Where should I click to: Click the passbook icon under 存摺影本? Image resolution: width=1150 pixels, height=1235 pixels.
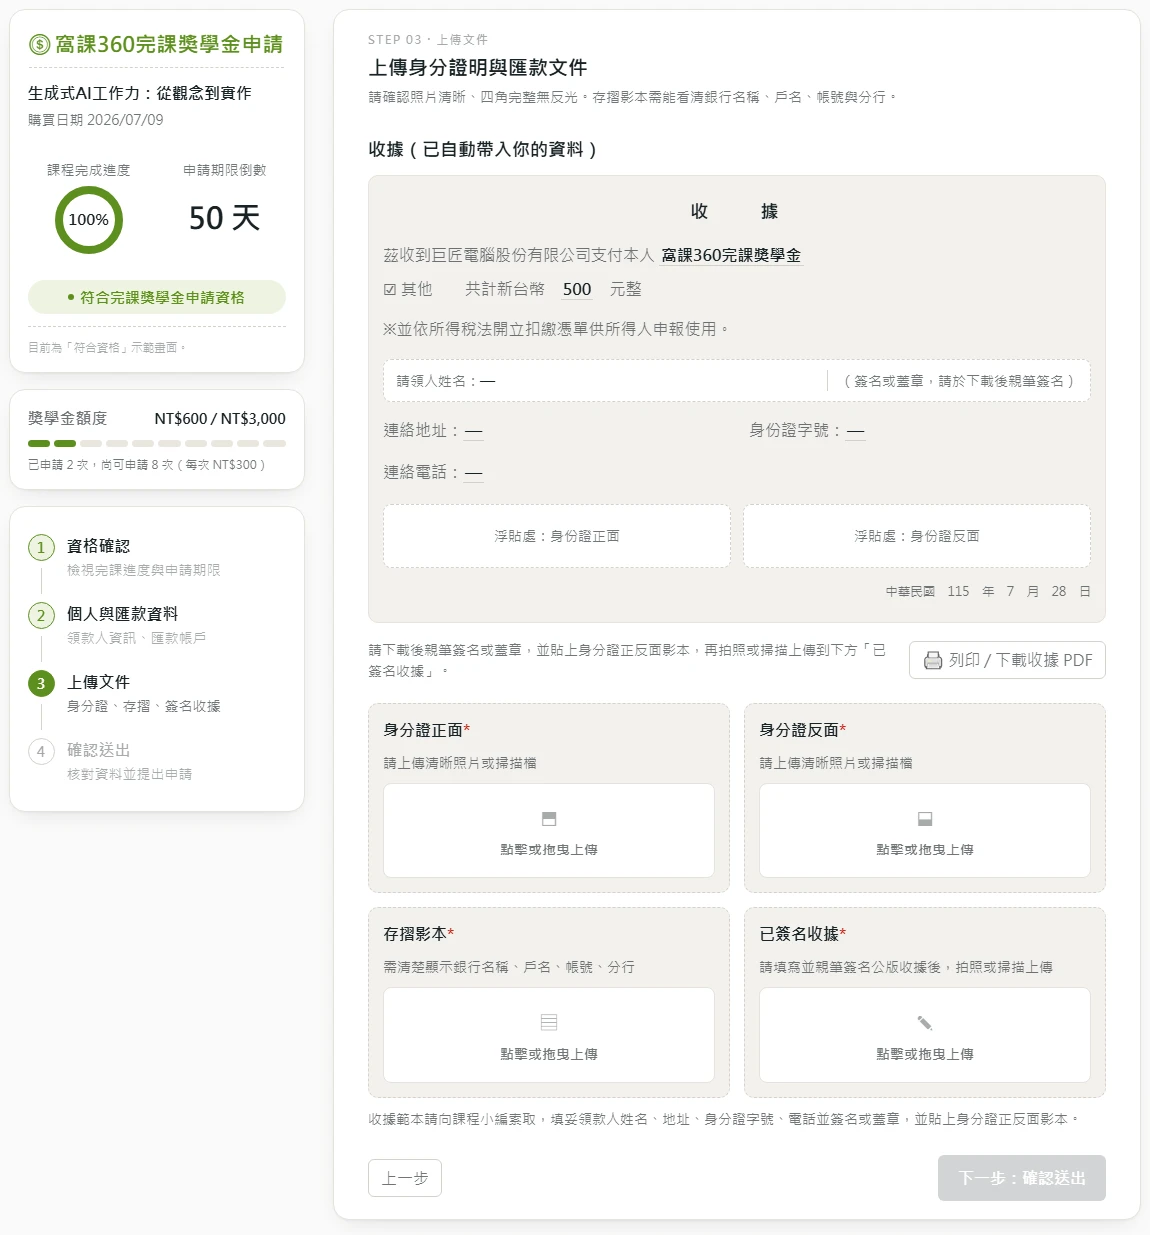click(549, 1022)
